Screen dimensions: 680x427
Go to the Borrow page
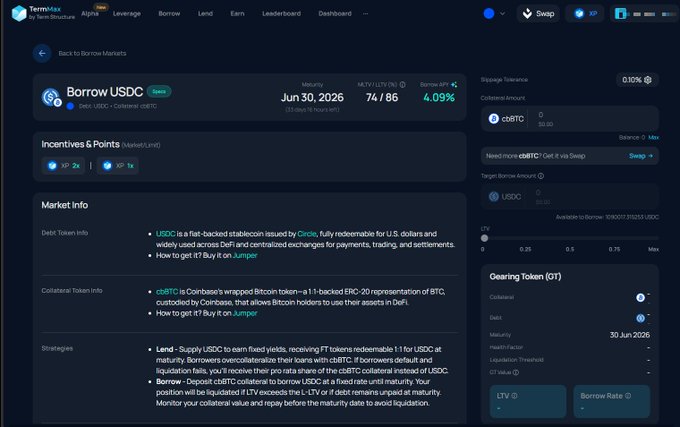(169, 13)
